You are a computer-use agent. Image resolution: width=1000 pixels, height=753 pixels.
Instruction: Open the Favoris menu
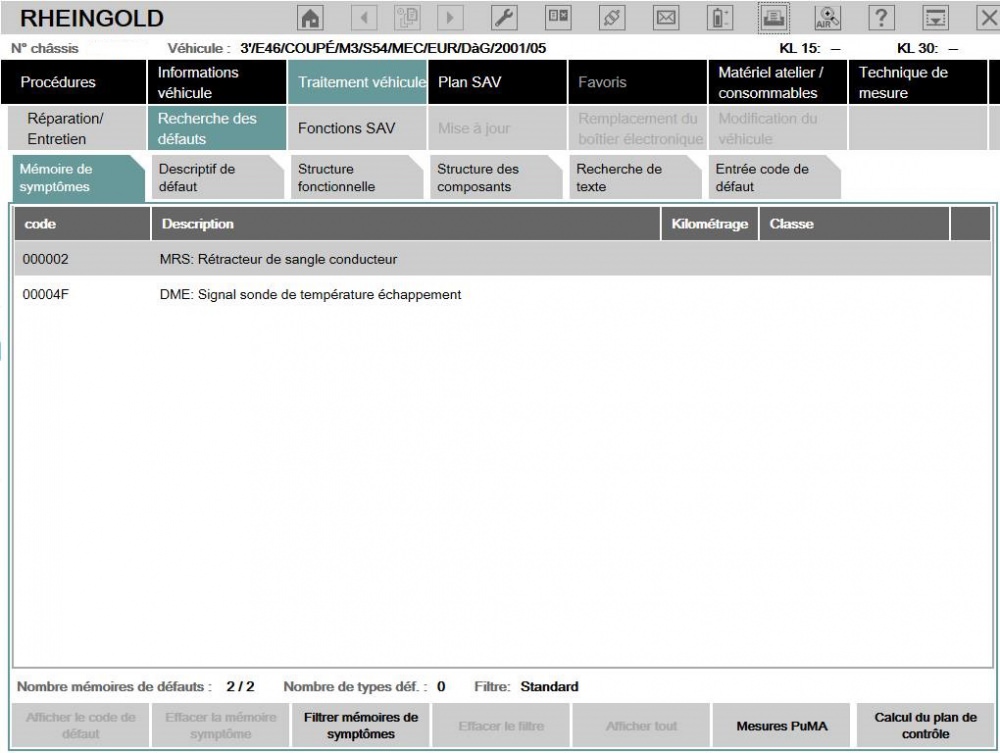(x=638, y=82)
